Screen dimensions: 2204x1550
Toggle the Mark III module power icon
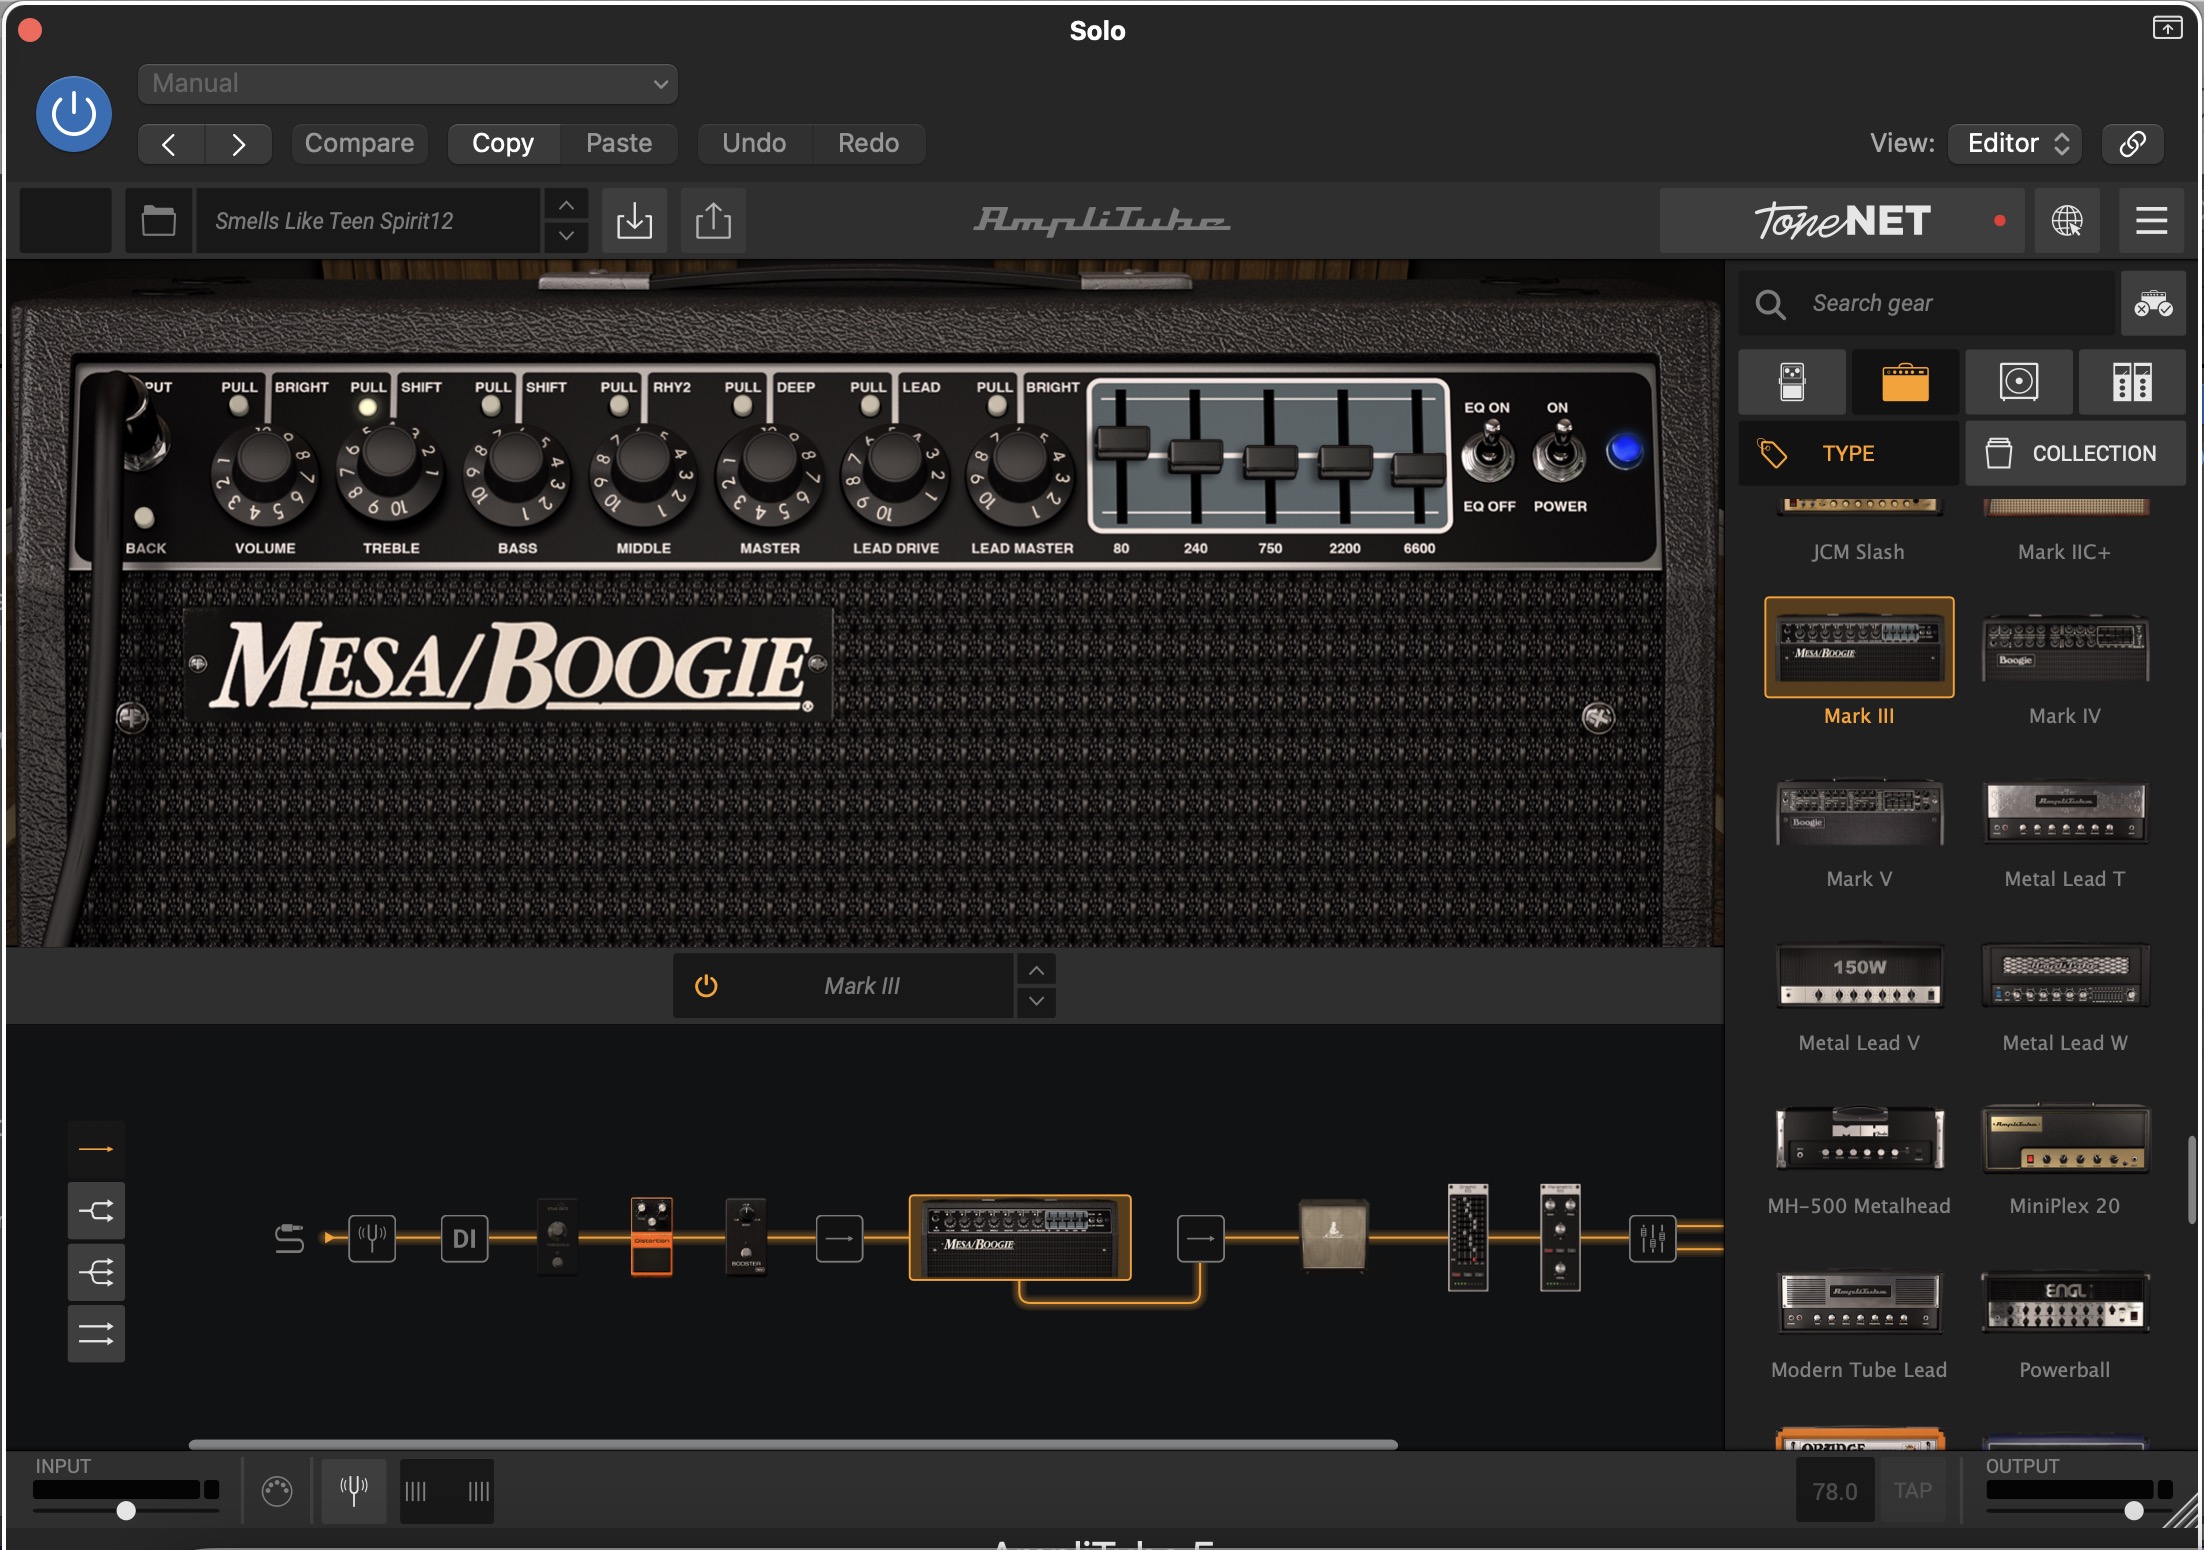click(706, 986)
